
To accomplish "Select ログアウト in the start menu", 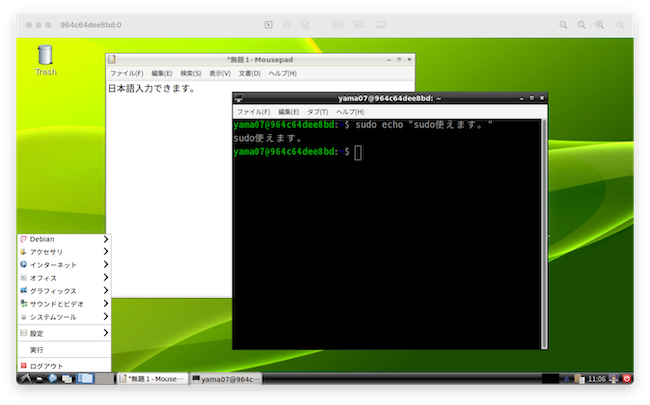I will (64, 366).
